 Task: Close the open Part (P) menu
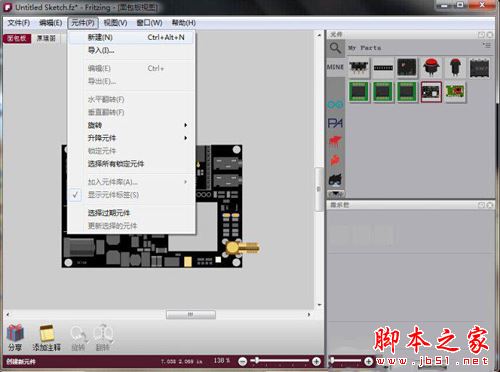83,23
